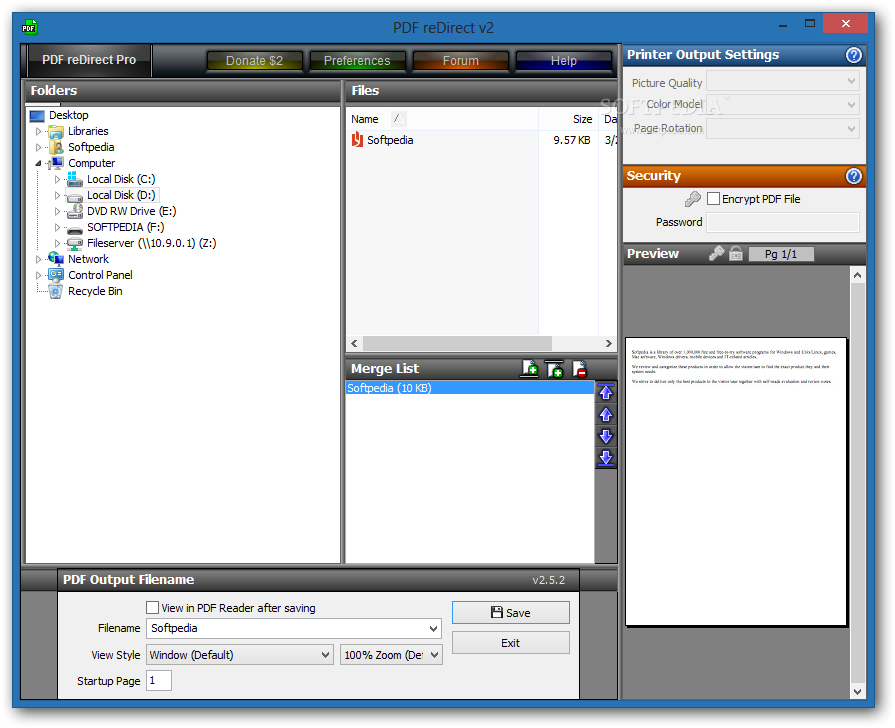Expand the Local Disk (C:) node
Screen dimensions: 895x728
pyautogui.click(x=57, y=179)
